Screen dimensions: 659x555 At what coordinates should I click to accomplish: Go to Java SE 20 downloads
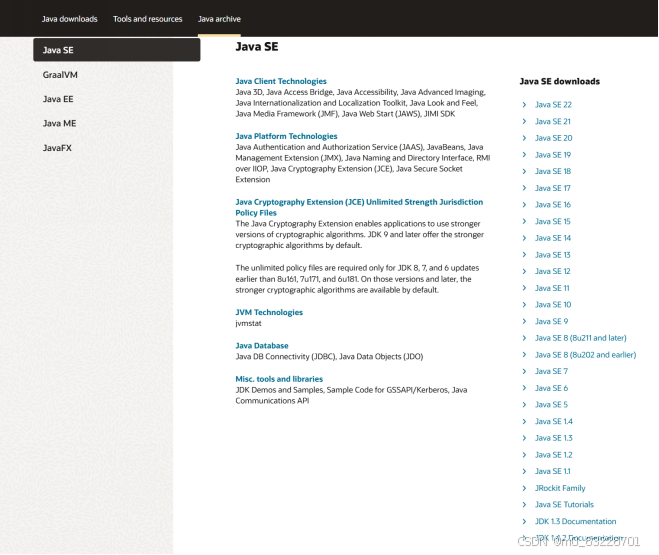pyautogui.click(x=554, y=138)
